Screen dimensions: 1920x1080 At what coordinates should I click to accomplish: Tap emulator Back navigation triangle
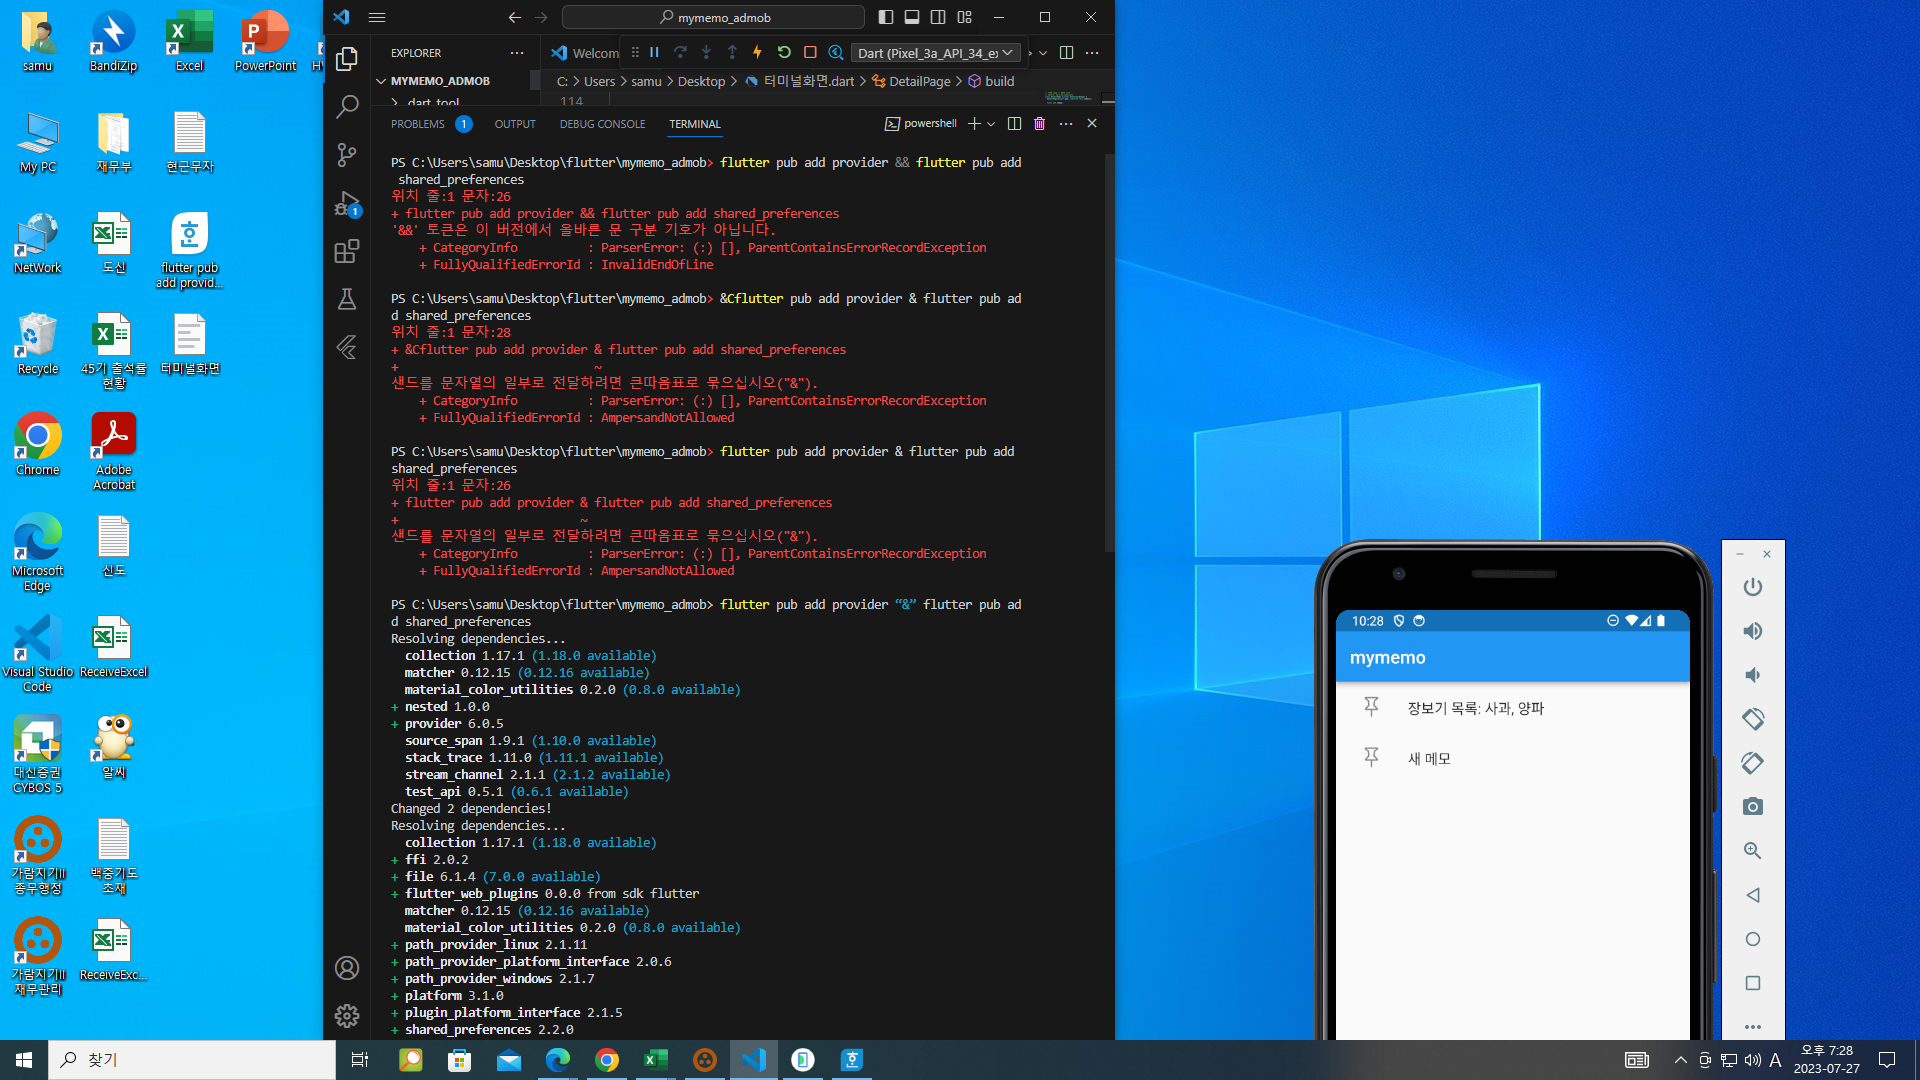point(1753,895)
